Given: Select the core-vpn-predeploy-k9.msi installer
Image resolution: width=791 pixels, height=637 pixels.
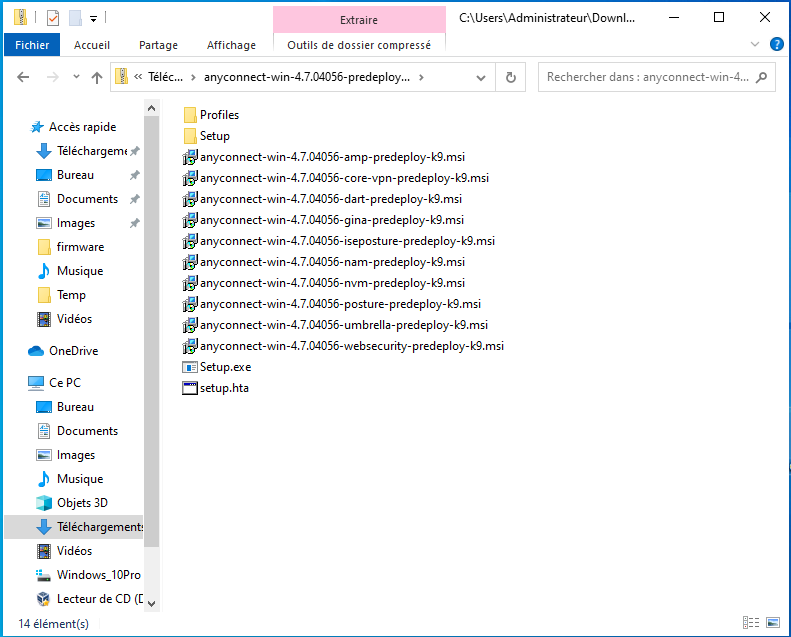Looking at the screenshot, I should coord(344,178).
